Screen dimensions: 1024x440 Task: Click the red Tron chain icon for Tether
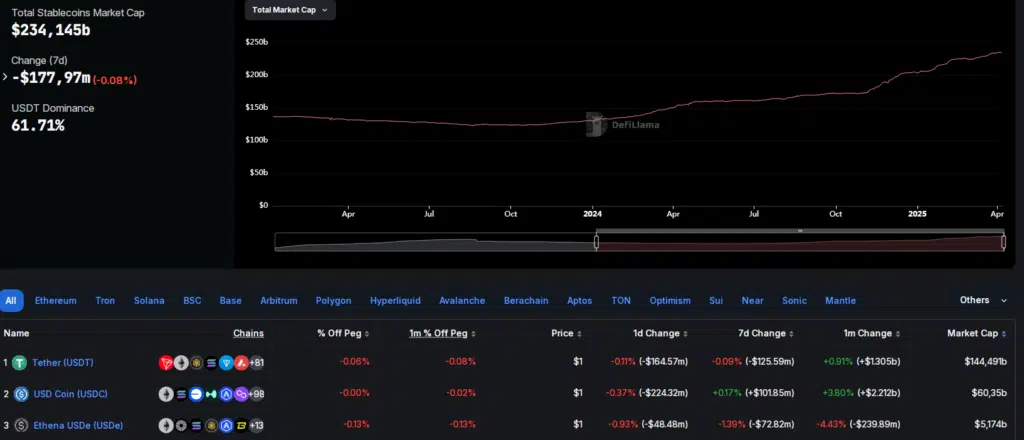(x=166, y=363)
